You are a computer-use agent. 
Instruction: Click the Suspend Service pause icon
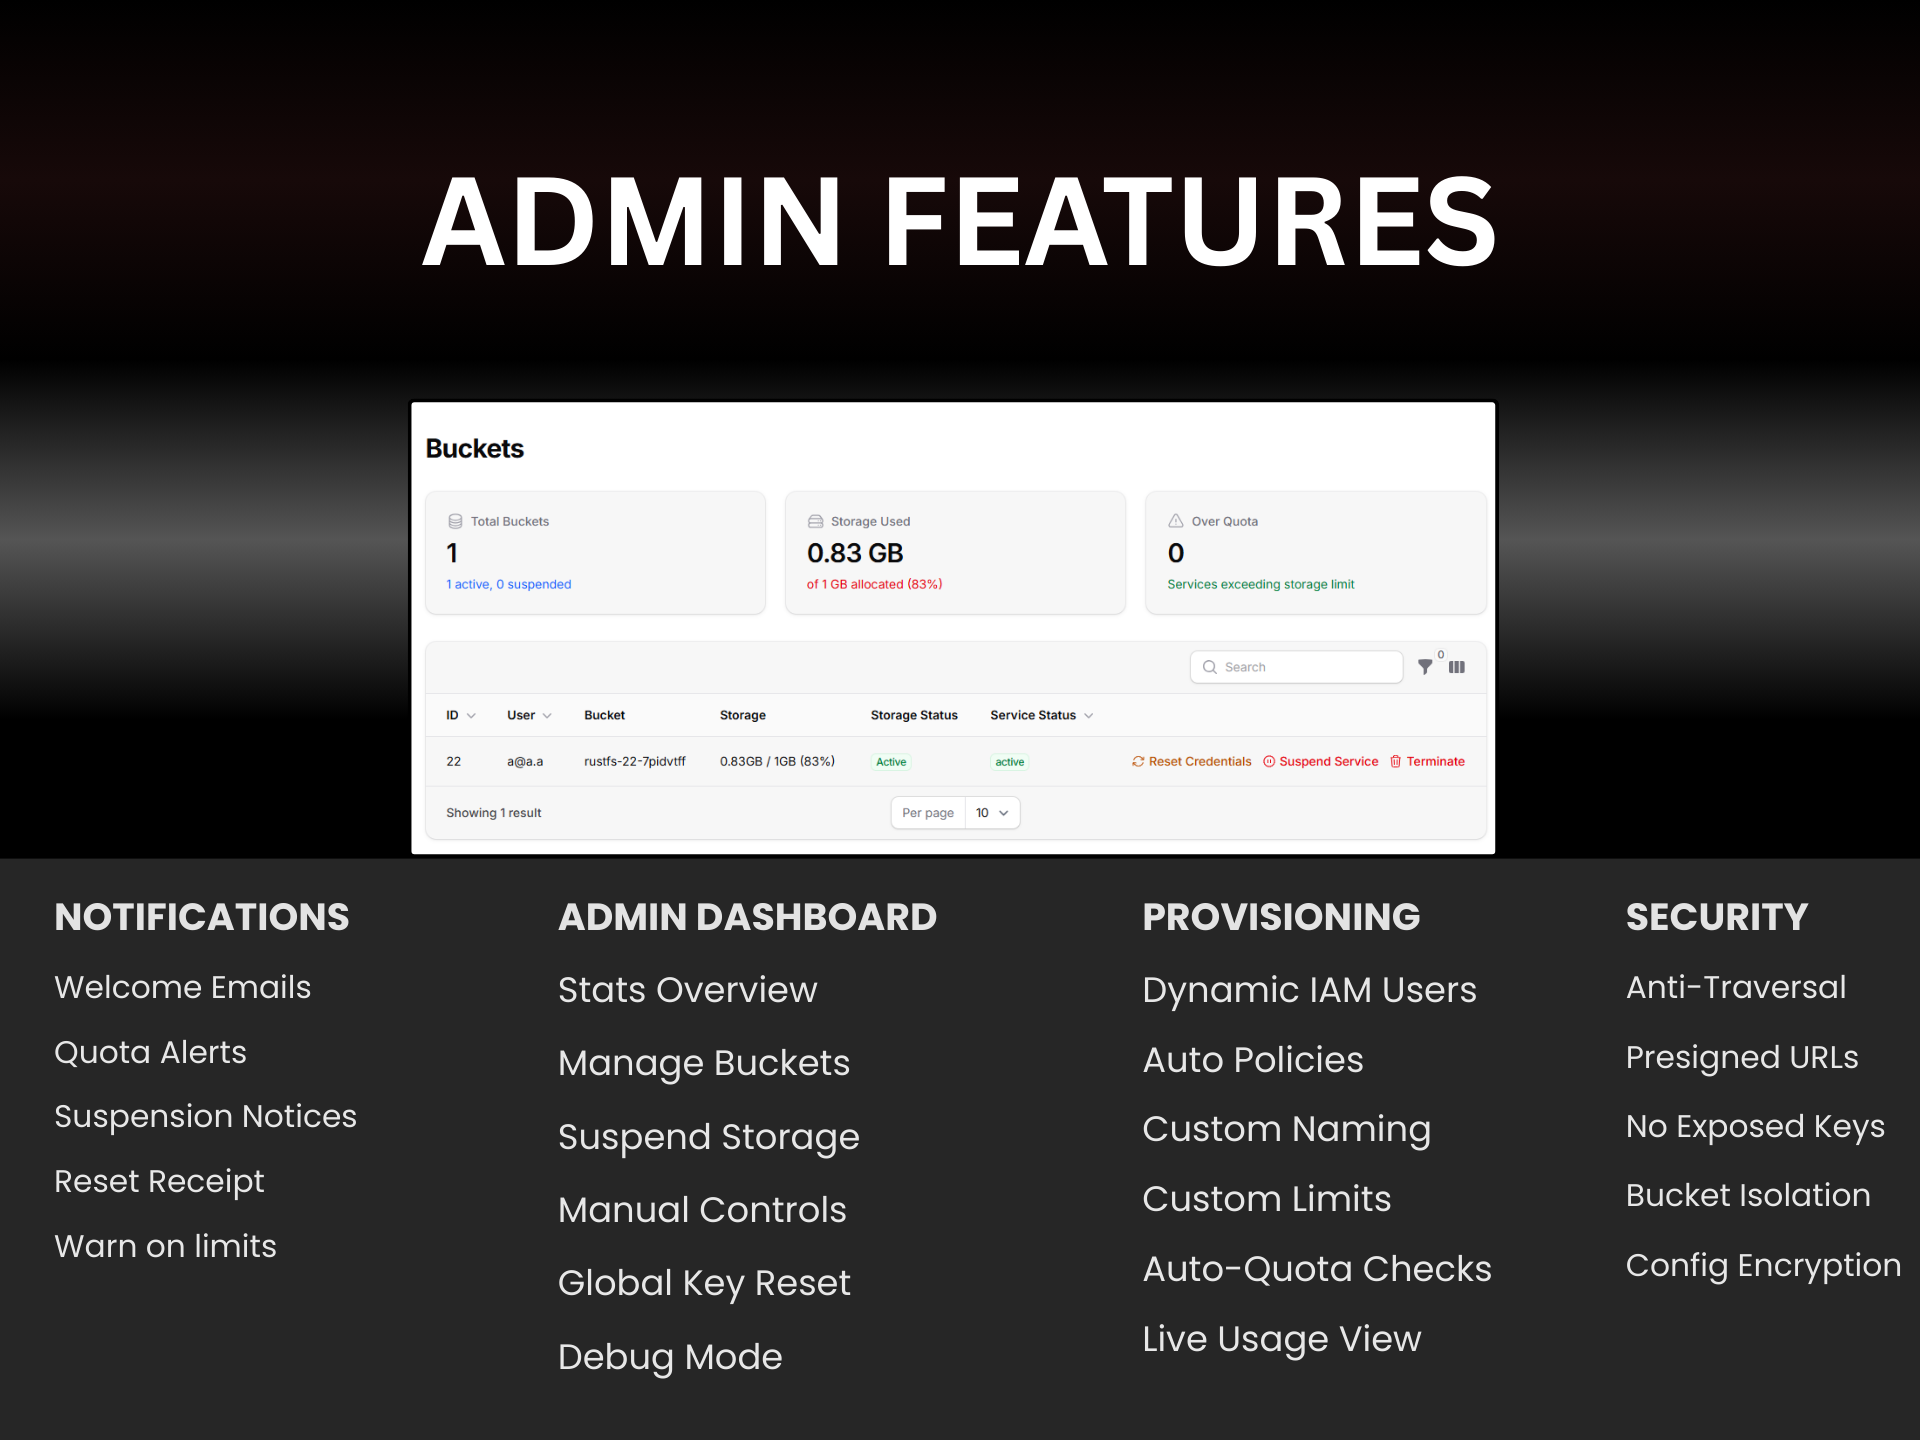(1269, 762)
